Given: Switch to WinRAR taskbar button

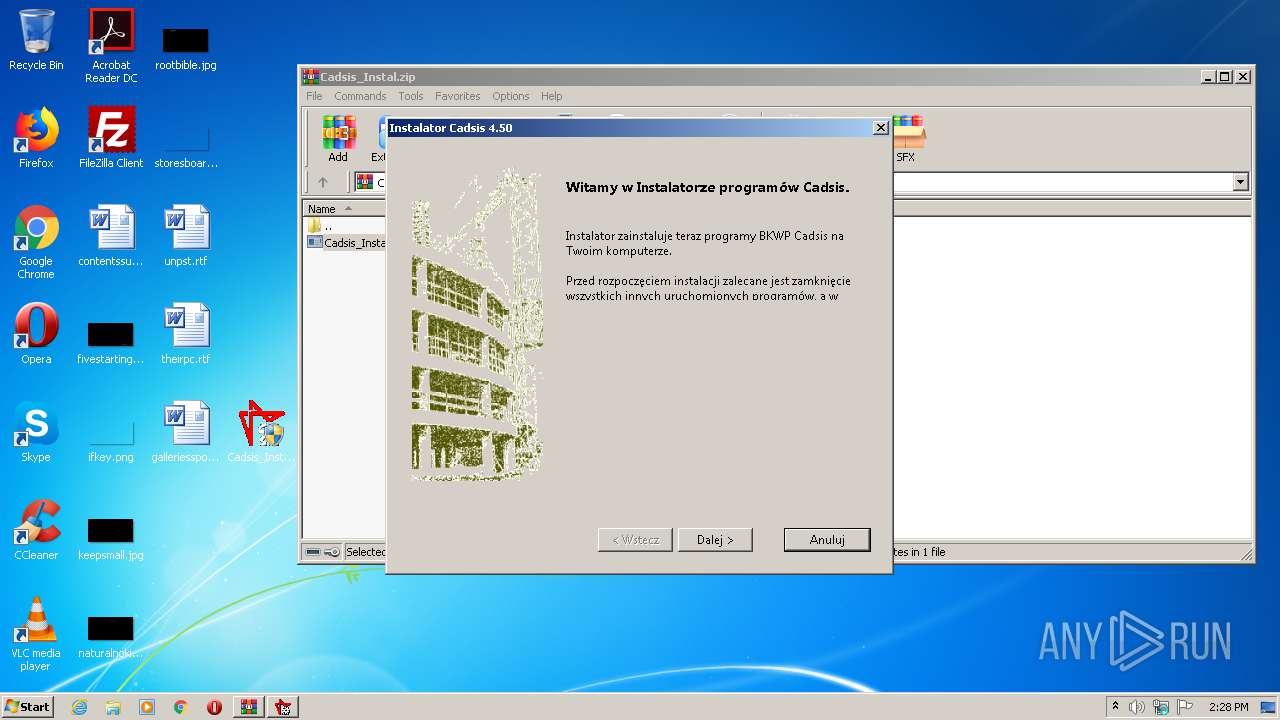Looking at the screenshot, I should 249,707.
